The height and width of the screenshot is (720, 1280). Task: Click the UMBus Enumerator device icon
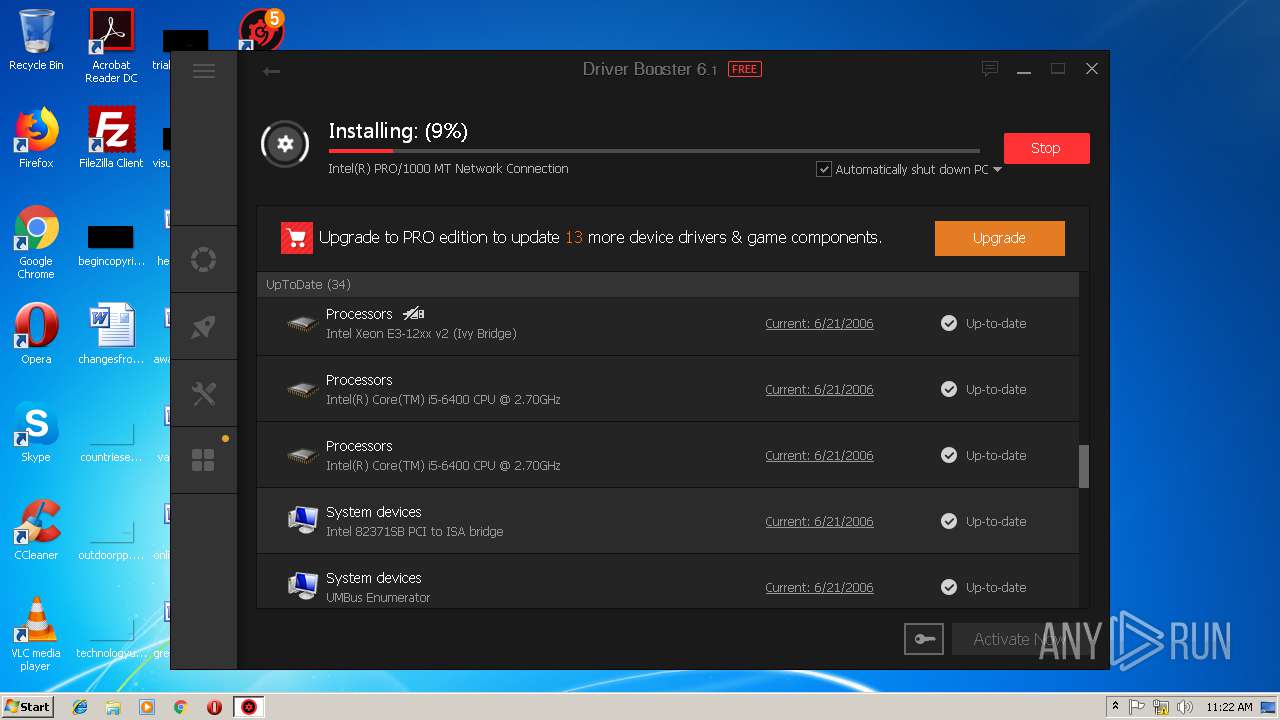tap(302, 586)
